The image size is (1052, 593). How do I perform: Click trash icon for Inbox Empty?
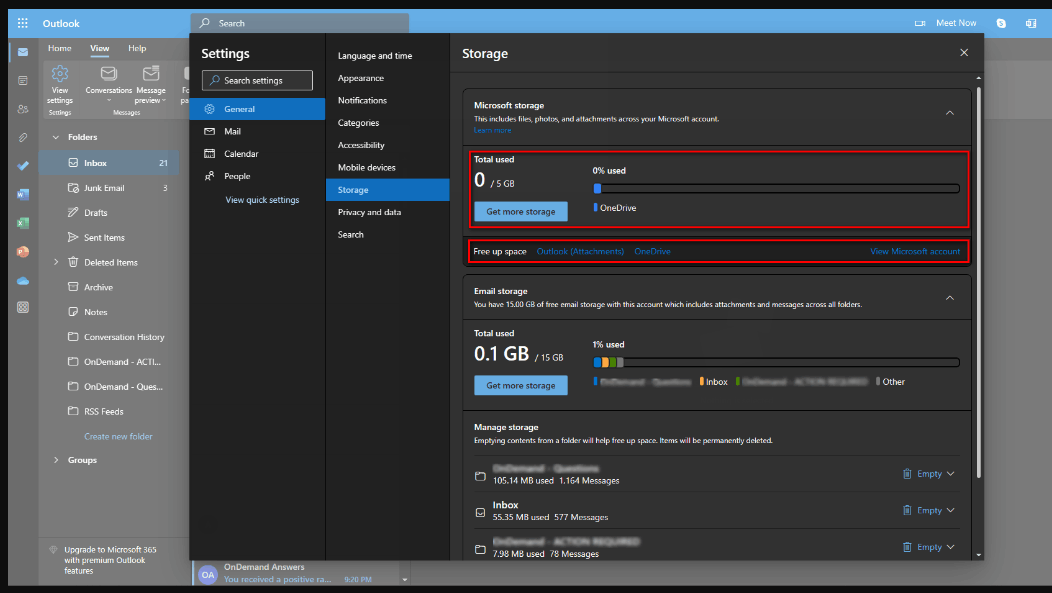click(x=907, y=510)
